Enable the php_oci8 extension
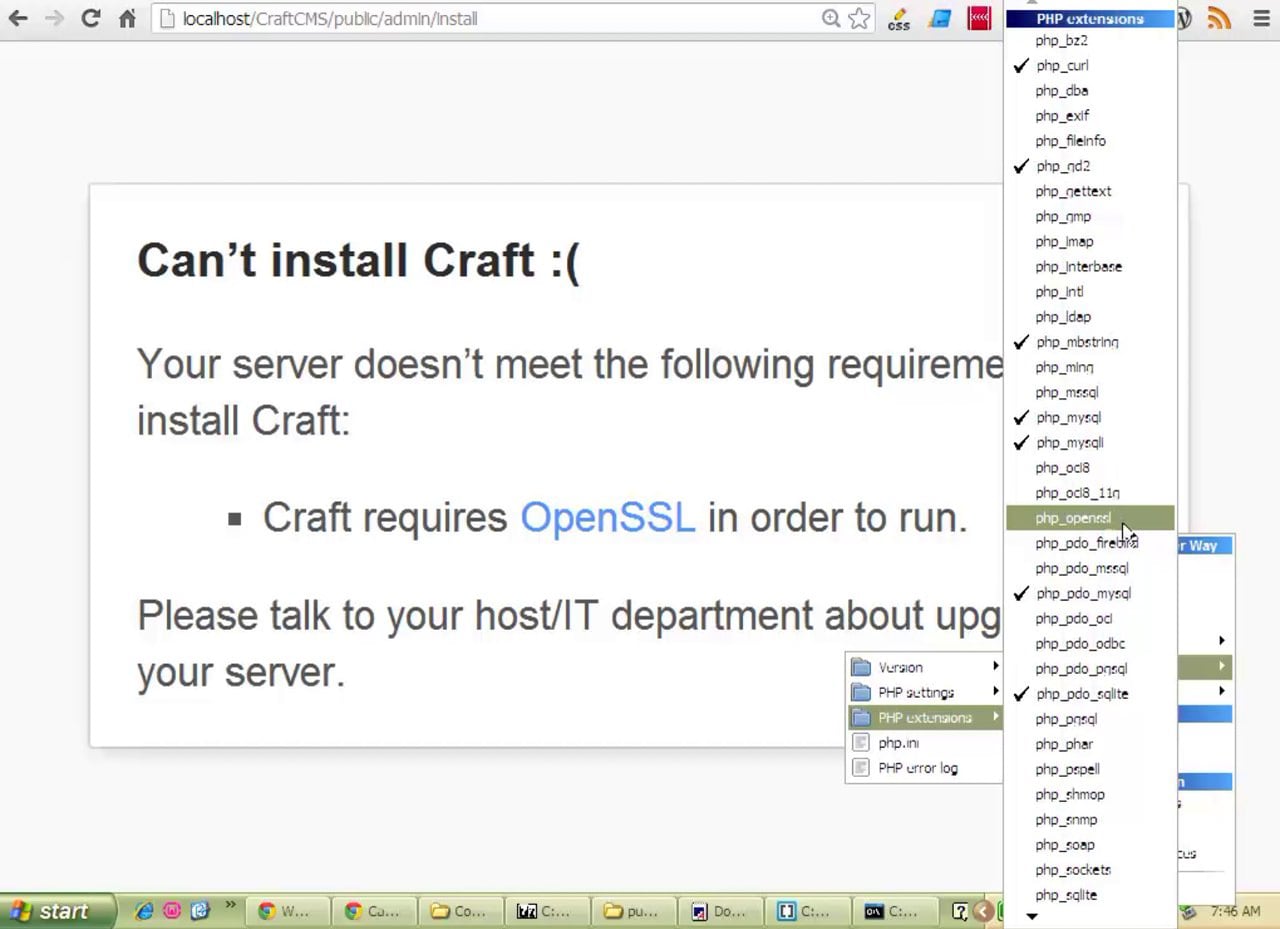Viewport: 1280px width, 929px height. (1090, 467)
